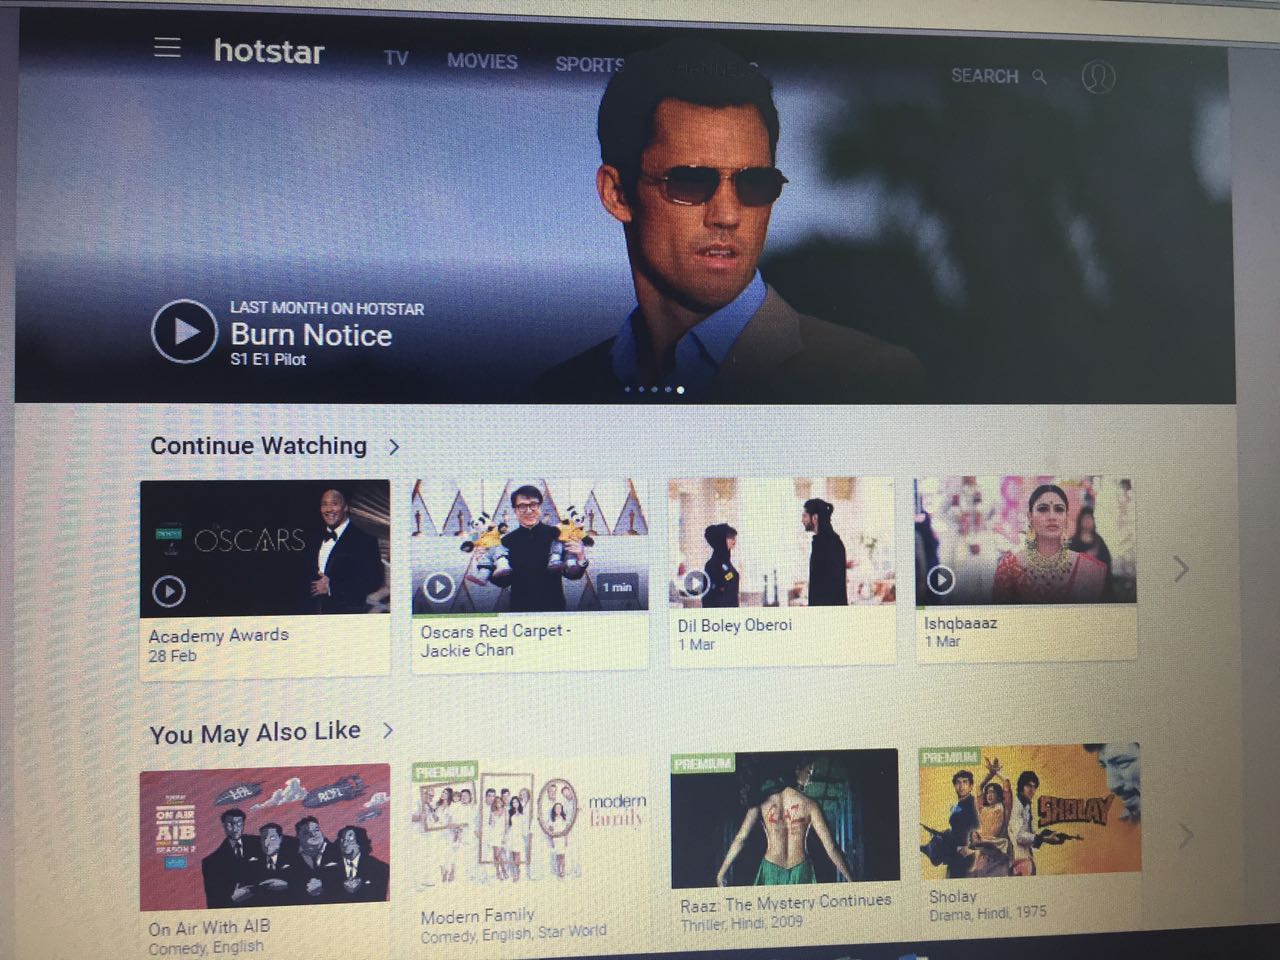Expand You May Also Like with its chevron
Screen dimensions: 1280x960
[389, 731]
